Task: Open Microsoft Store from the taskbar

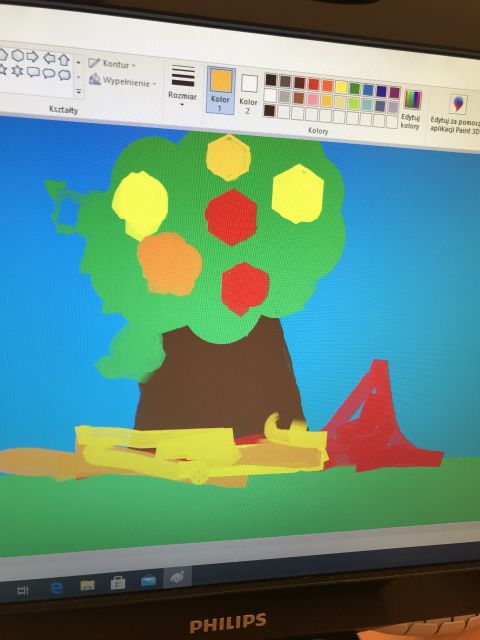Action: tap(118, 582)
